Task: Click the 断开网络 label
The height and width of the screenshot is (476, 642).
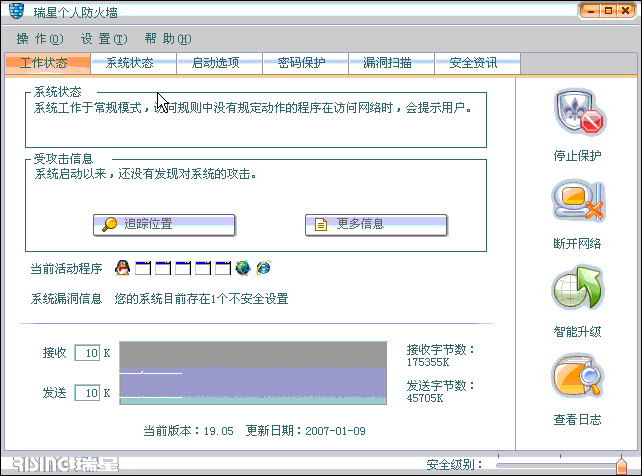Action: coord(577,244)
